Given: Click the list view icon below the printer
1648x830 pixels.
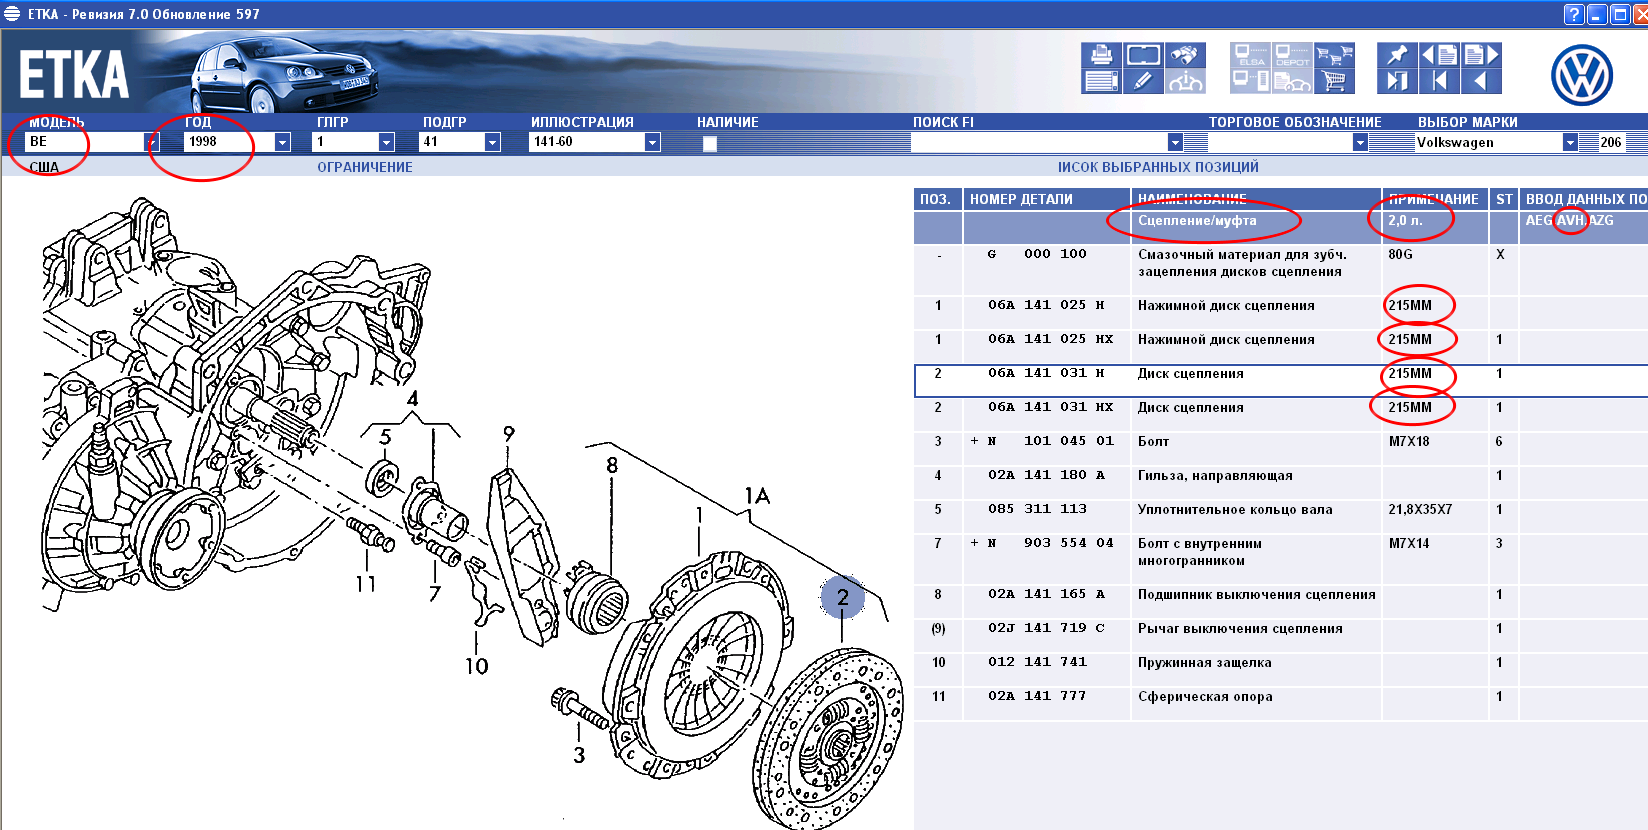Looking at the screenshot, I should tap(1101, 81).
